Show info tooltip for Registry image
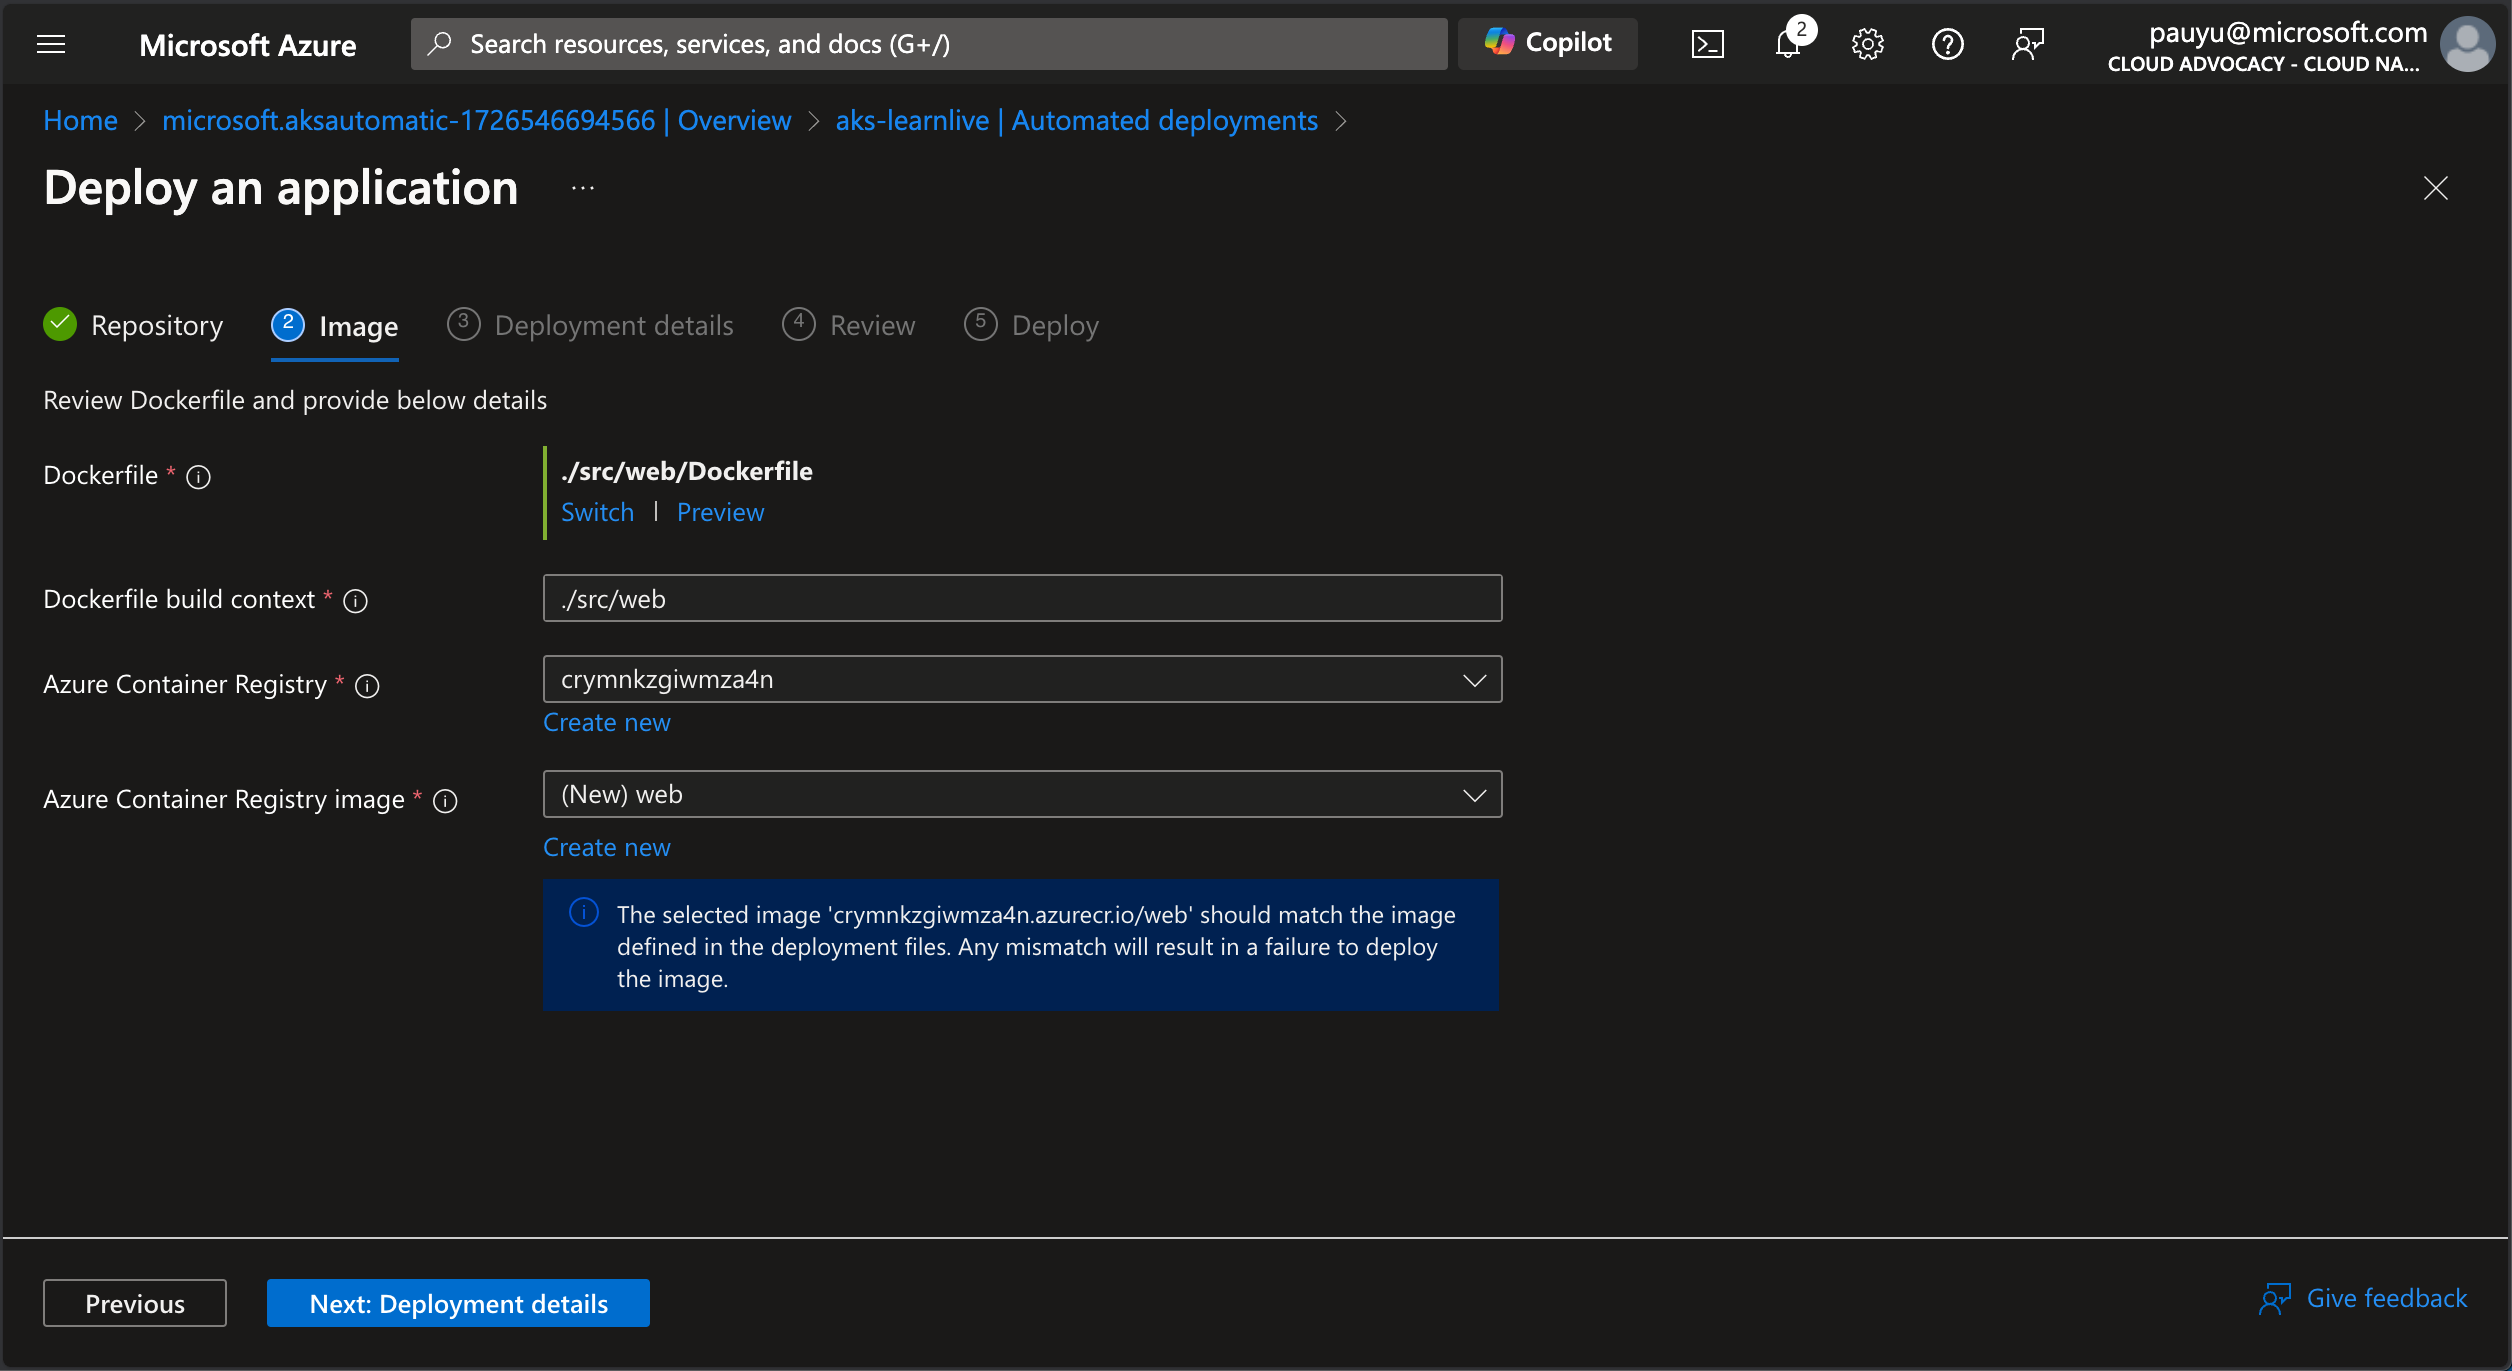This screenshot has height=1371, width=2512. pos(445,801)
